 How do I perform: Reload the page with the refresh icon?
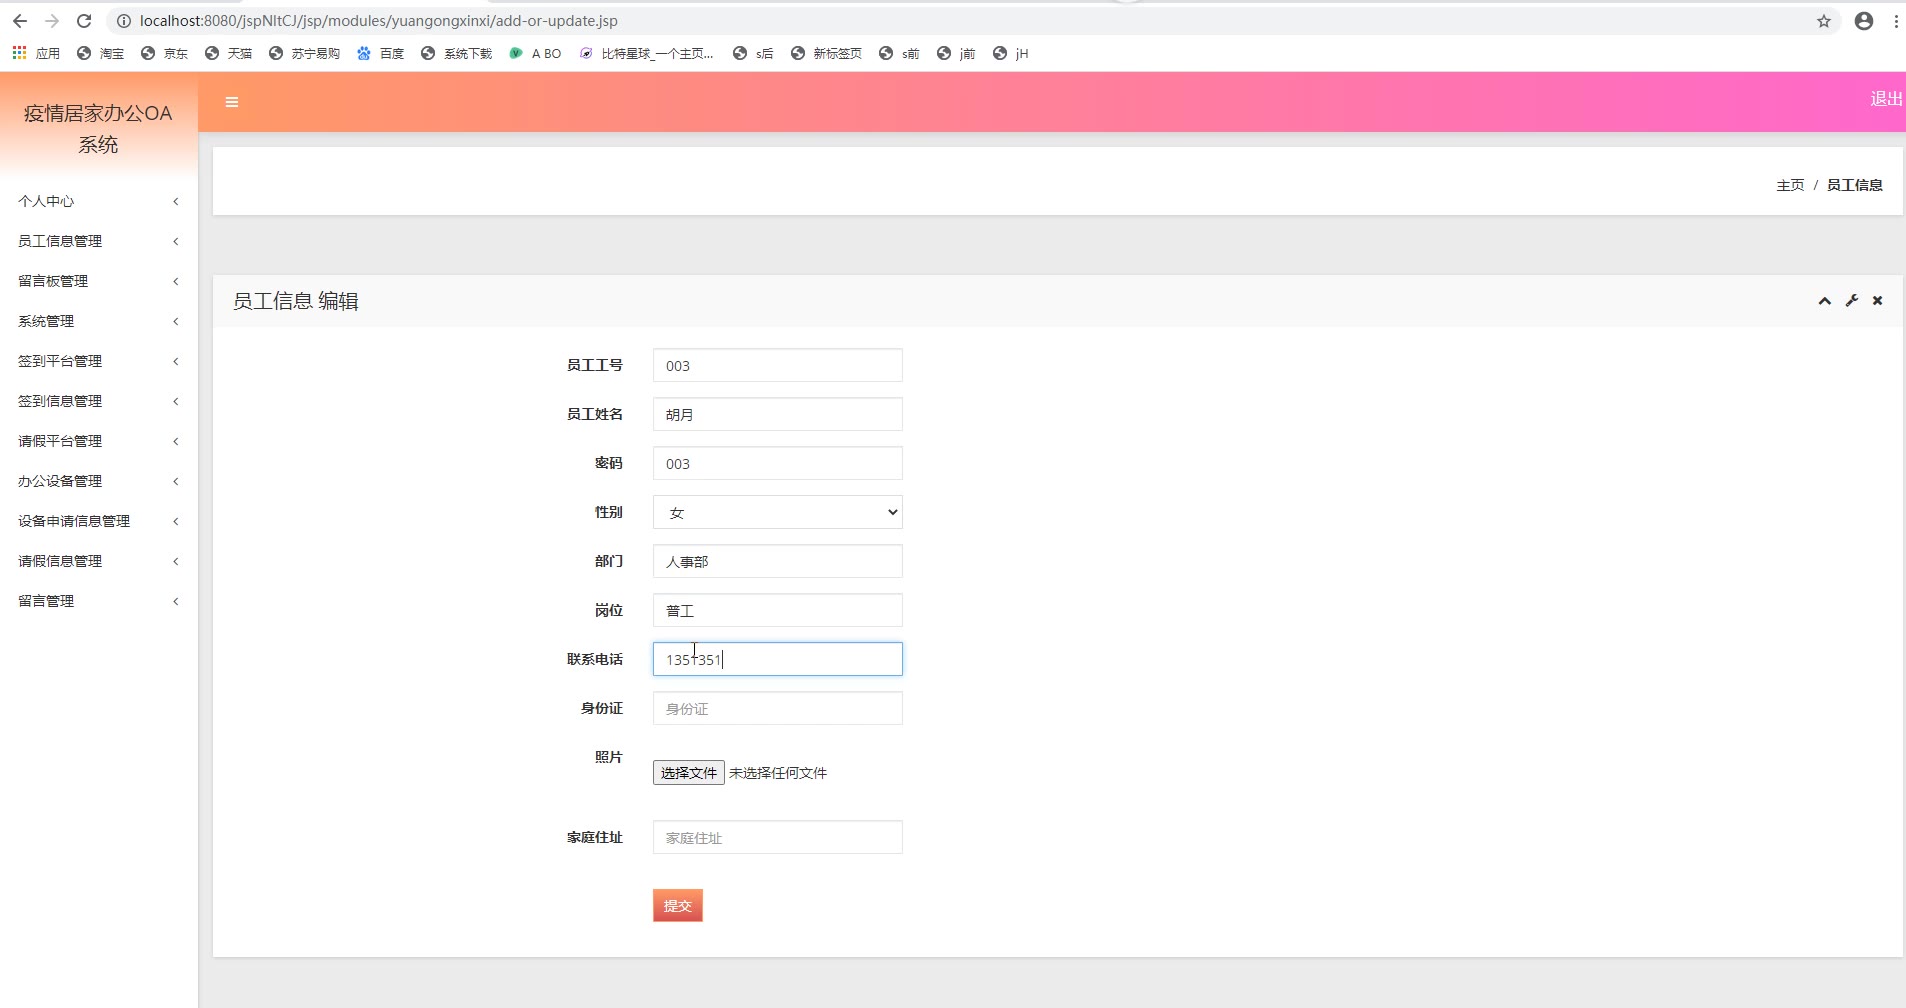(x=84, y=21)
